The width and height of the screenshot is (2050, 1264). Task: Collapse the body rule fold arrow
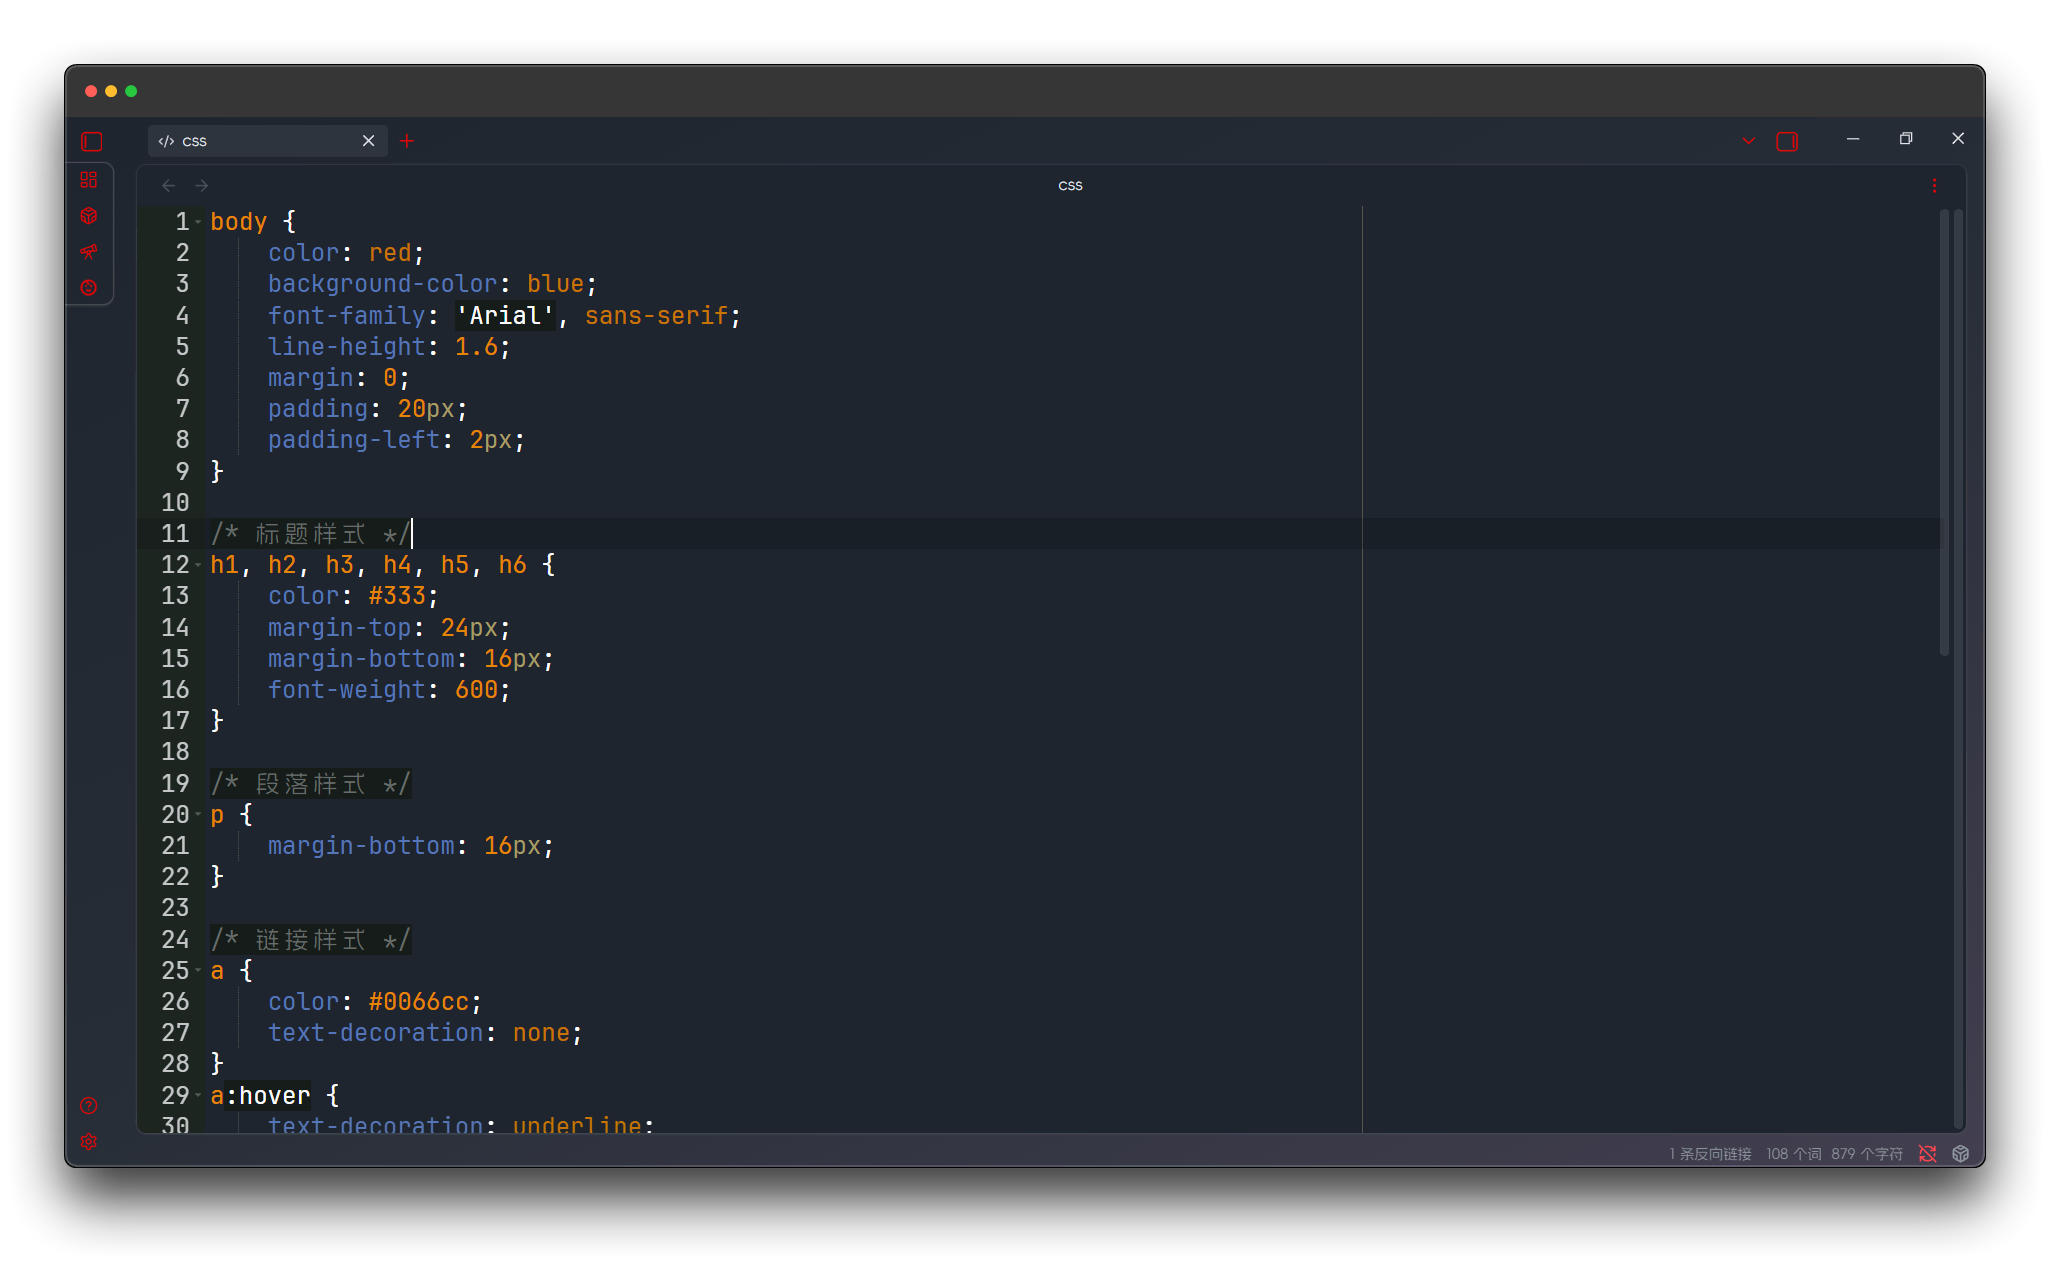199,222
